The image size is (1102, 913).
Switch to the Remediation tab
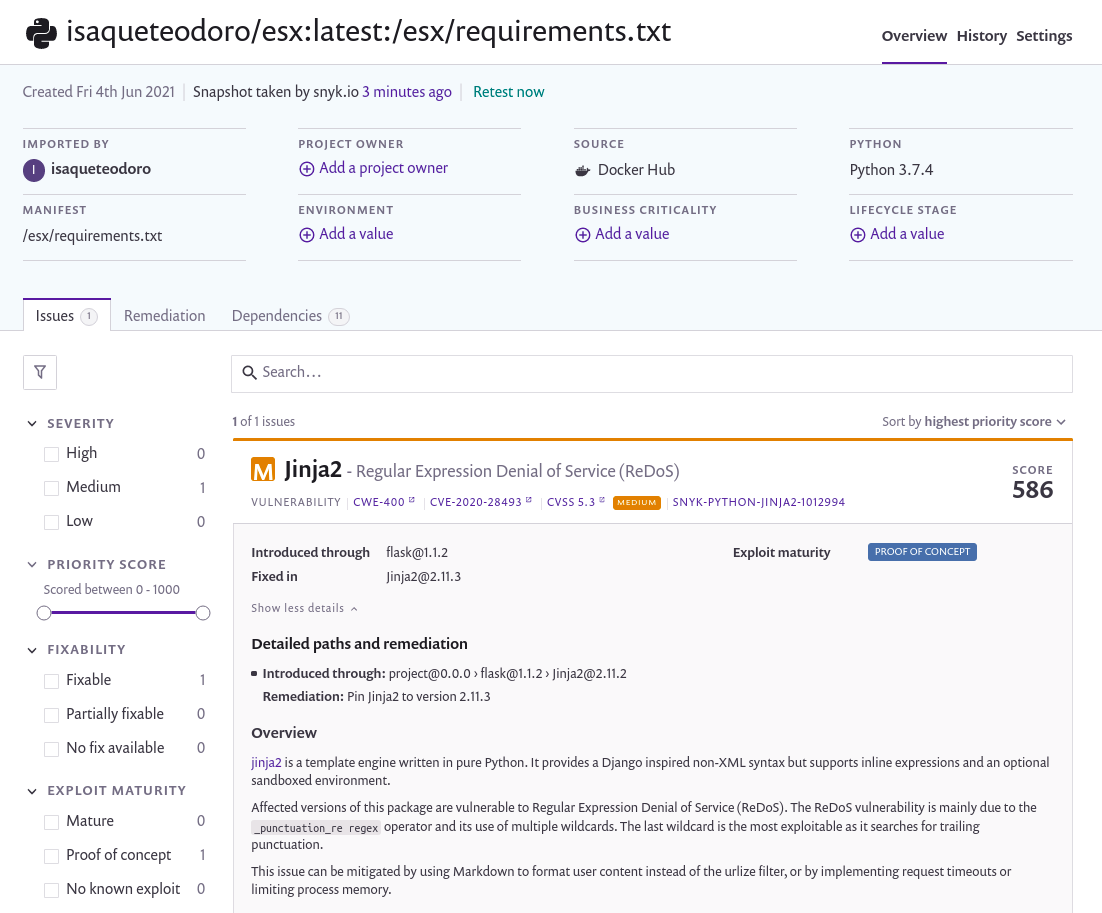[x=164, y=316]
